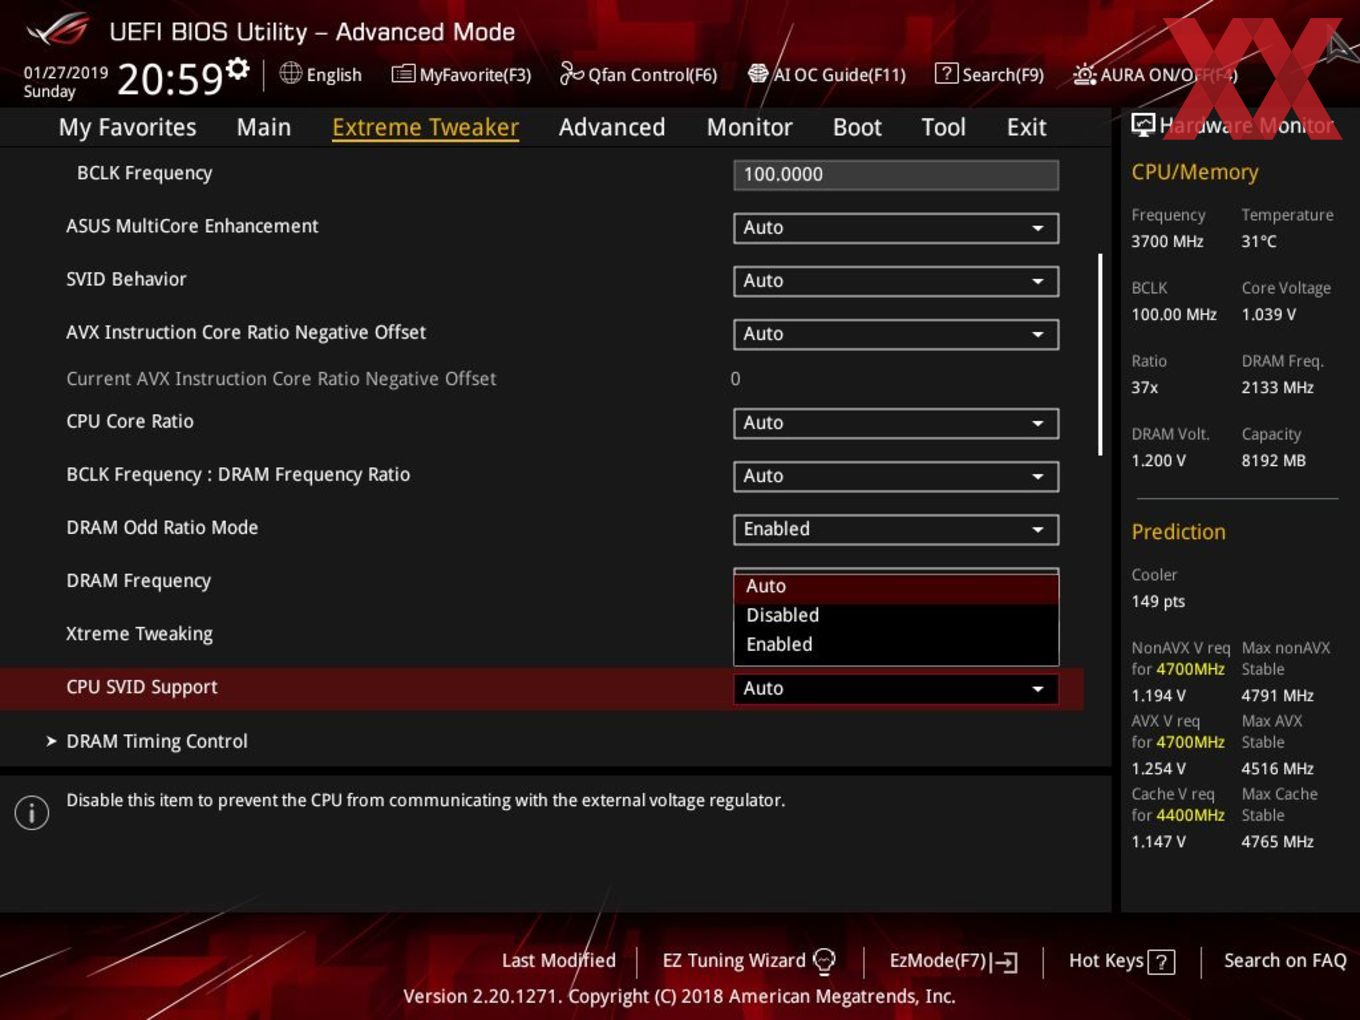Open the MyFavorite(F3) list icon
1360x1020 pixels.
[x=403, y=74]
